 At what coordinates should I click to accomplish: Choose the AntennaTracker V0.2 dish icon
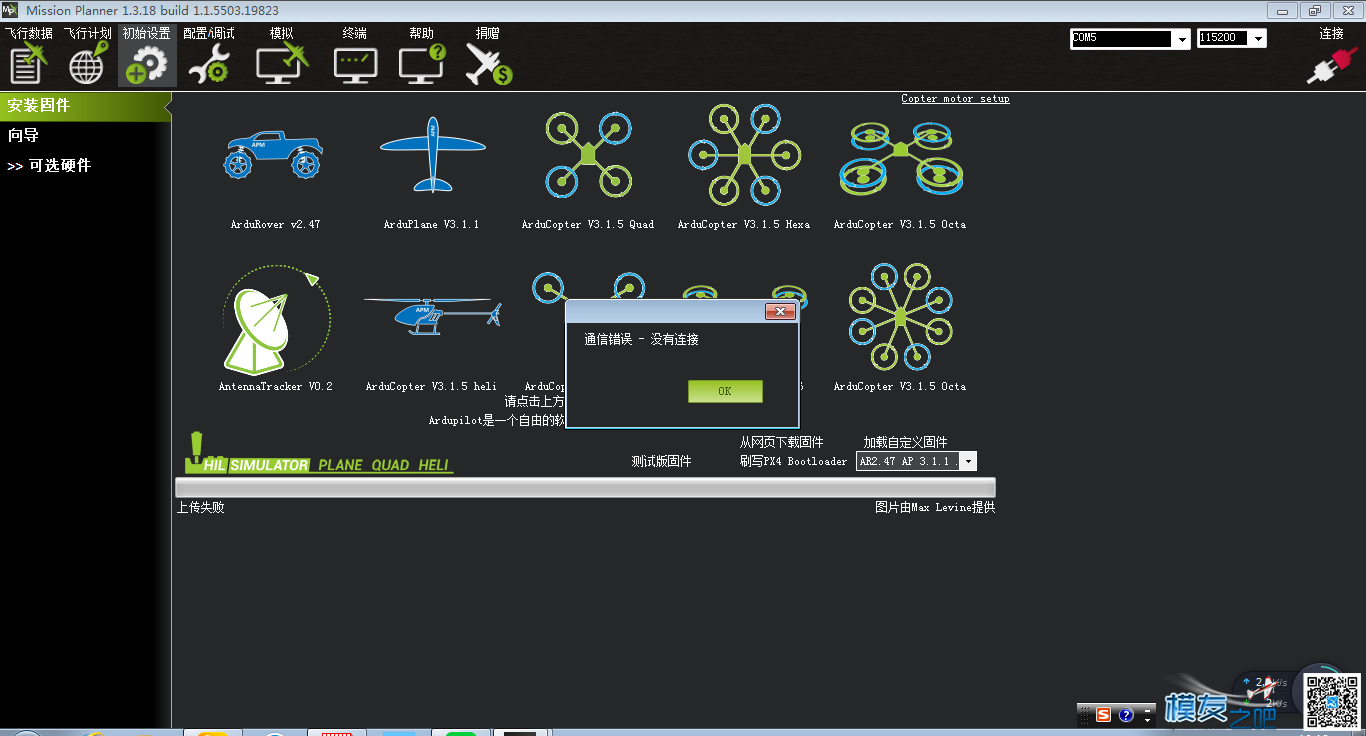click(x=276, y=318)
